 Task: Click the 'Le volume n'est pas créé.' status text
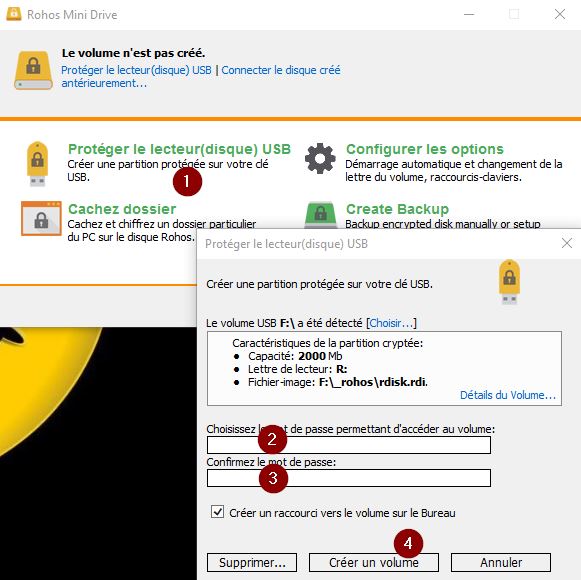click(x=133, y=53)
